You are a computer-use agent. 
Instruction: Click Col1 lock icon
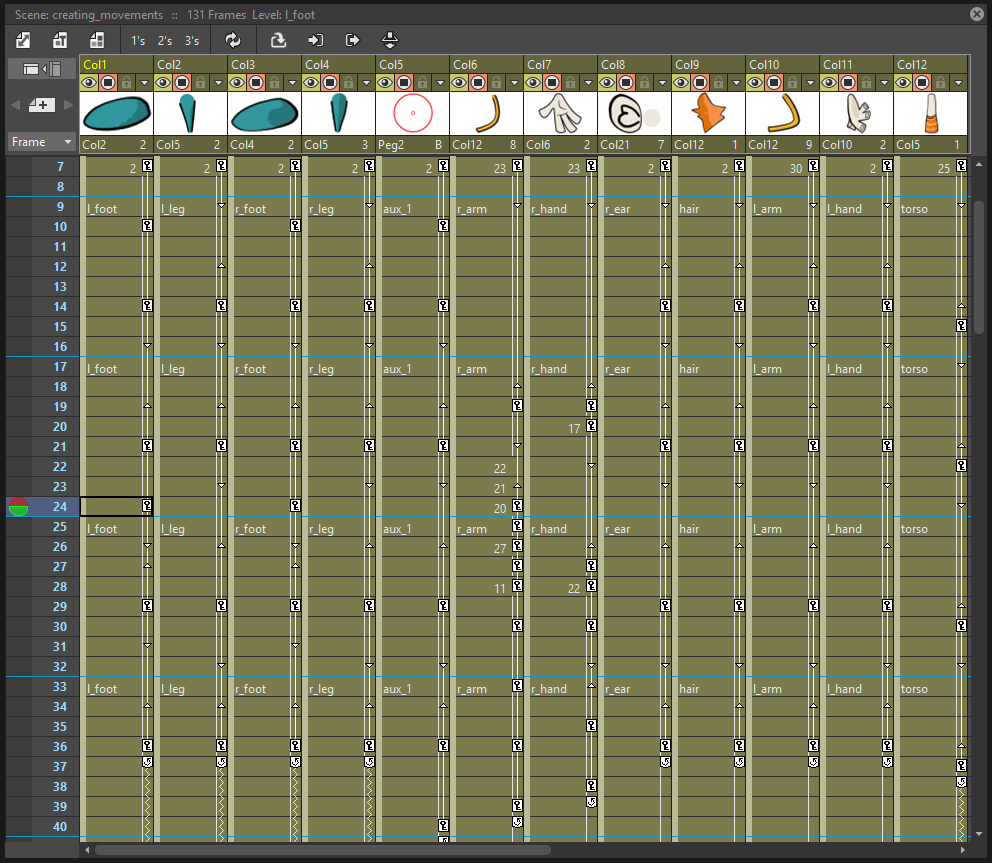coord(127,82)
